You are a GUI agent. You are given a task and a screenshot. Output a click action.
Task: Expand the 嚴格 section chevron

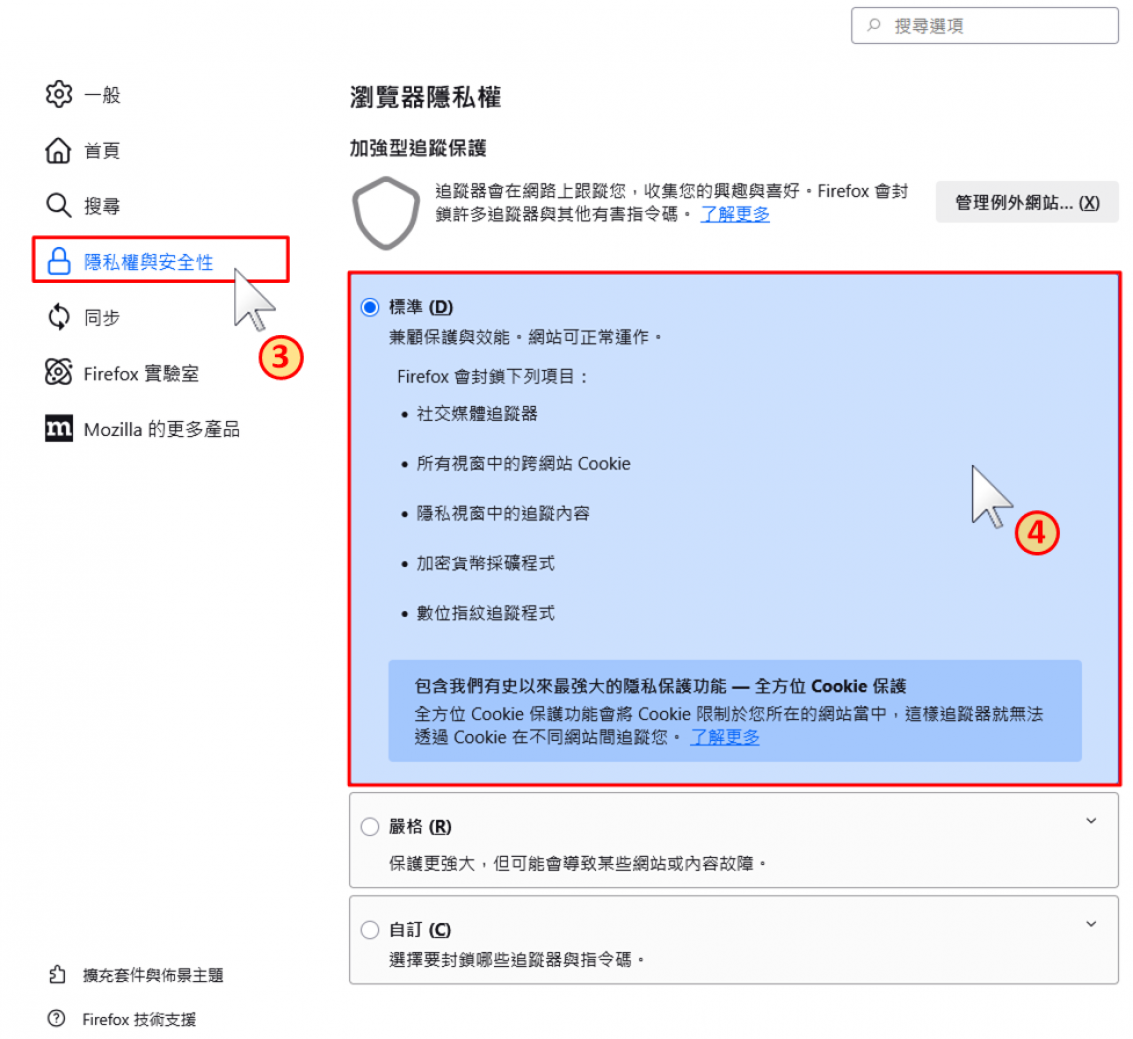[x=1091, y=821]
